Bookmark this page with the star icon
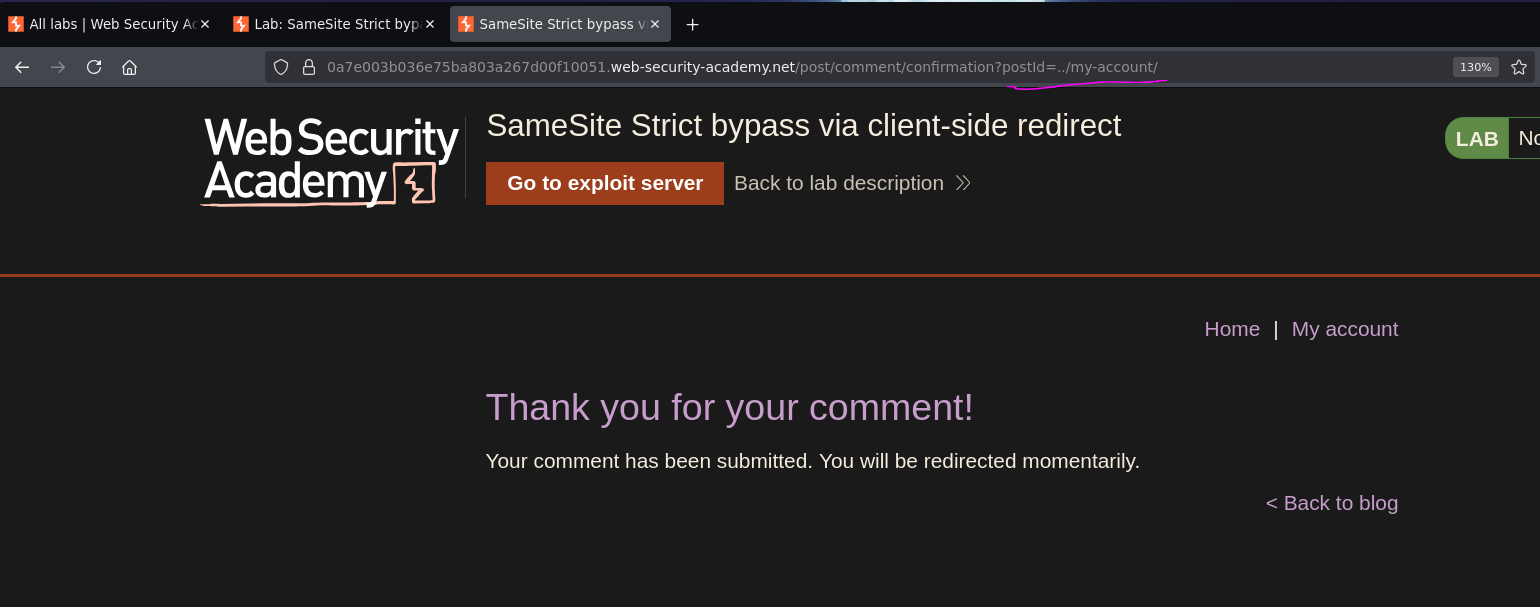 (x=1519, y=67)
